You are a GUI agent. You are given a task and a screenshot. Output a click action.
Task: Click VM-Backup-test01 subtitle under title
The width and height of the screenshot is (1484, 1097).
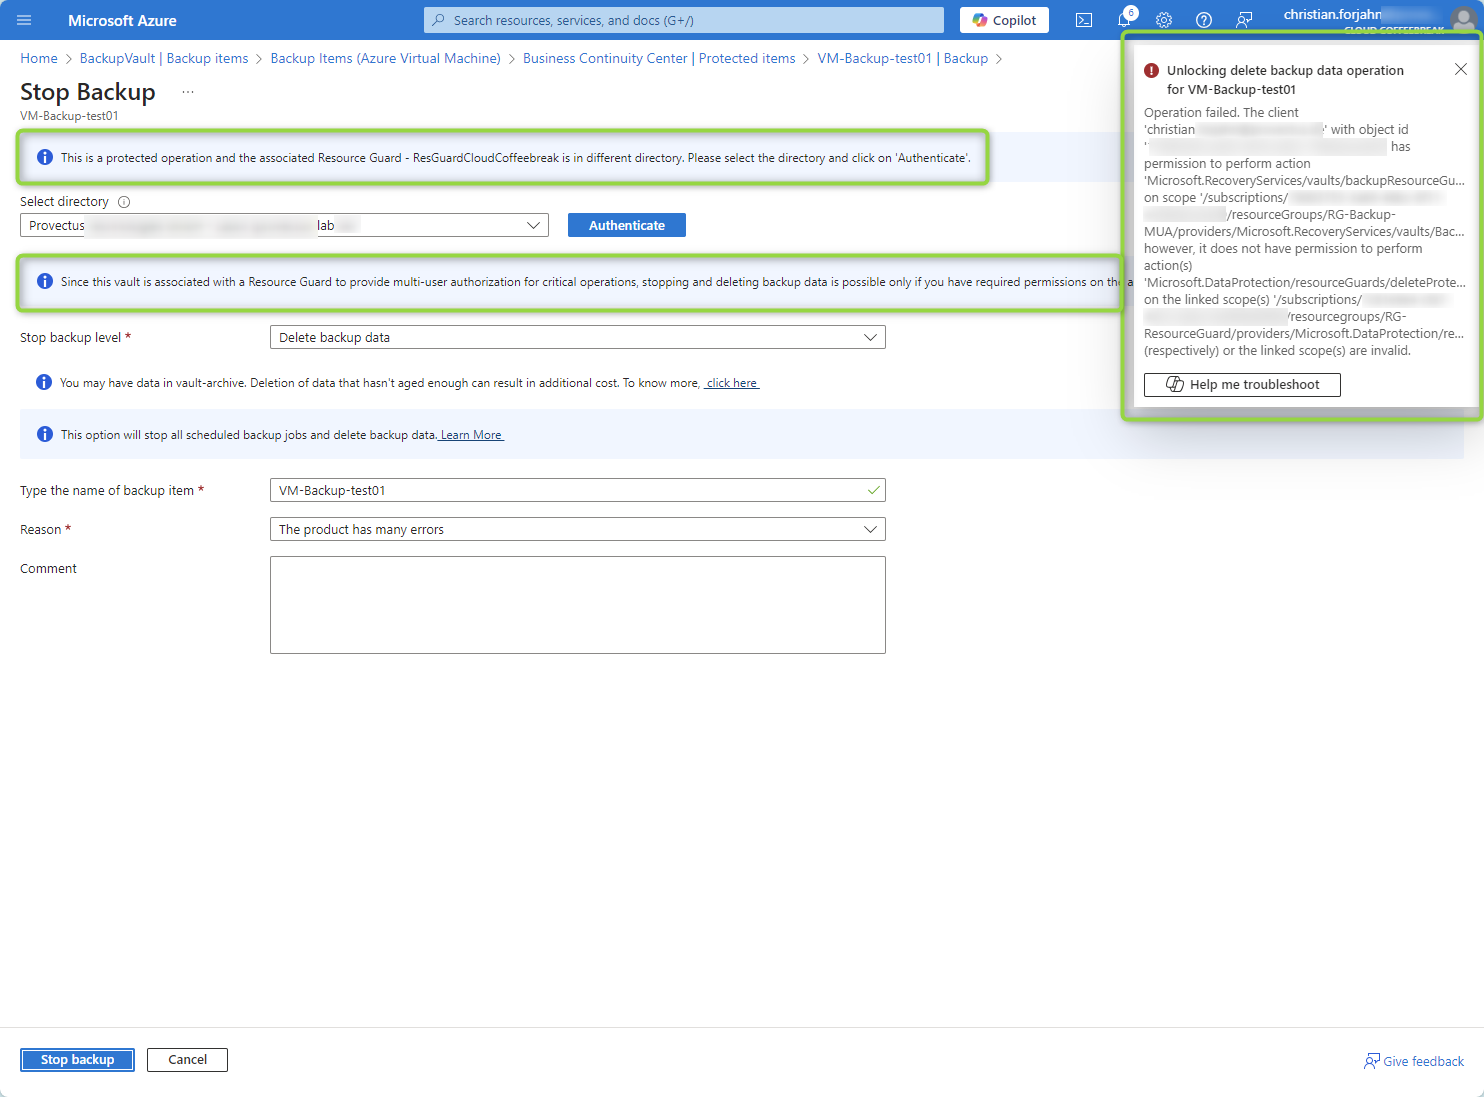[x=69, y=116]
